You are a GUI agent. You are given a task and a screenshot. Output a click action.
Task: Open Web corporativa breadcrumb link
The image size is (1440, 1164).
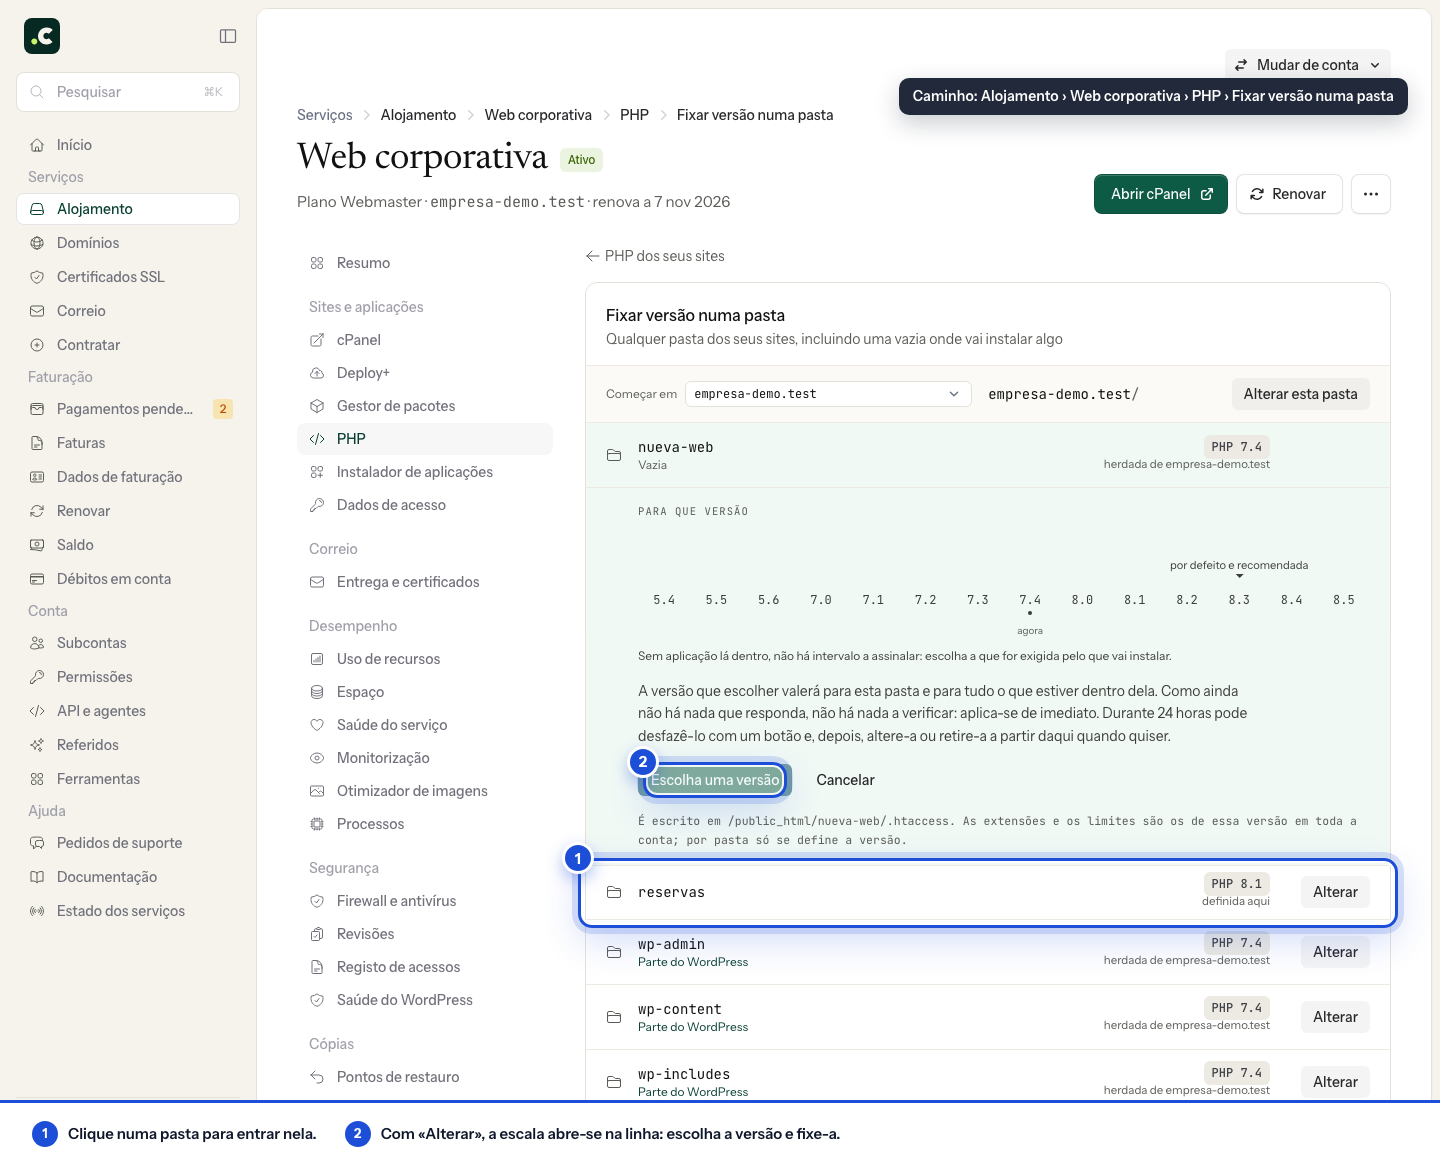[538, 115]
